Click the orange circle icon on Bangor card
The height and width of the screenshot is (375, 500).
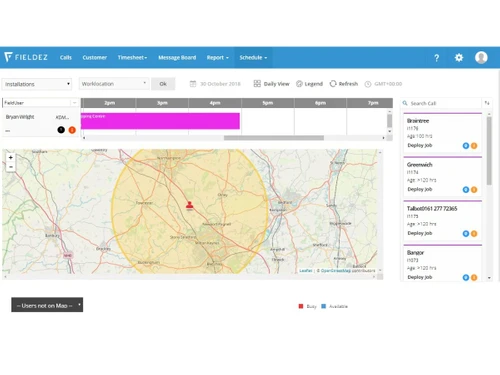474,277
